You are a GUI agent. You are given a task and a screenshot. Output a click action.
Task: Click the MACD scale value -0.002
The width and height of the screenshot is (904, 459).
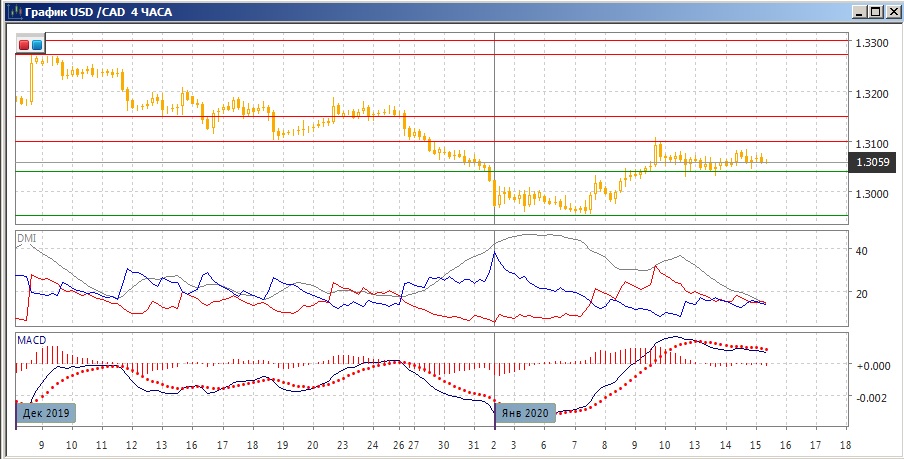pyautogui.click(x=870, y=398)
